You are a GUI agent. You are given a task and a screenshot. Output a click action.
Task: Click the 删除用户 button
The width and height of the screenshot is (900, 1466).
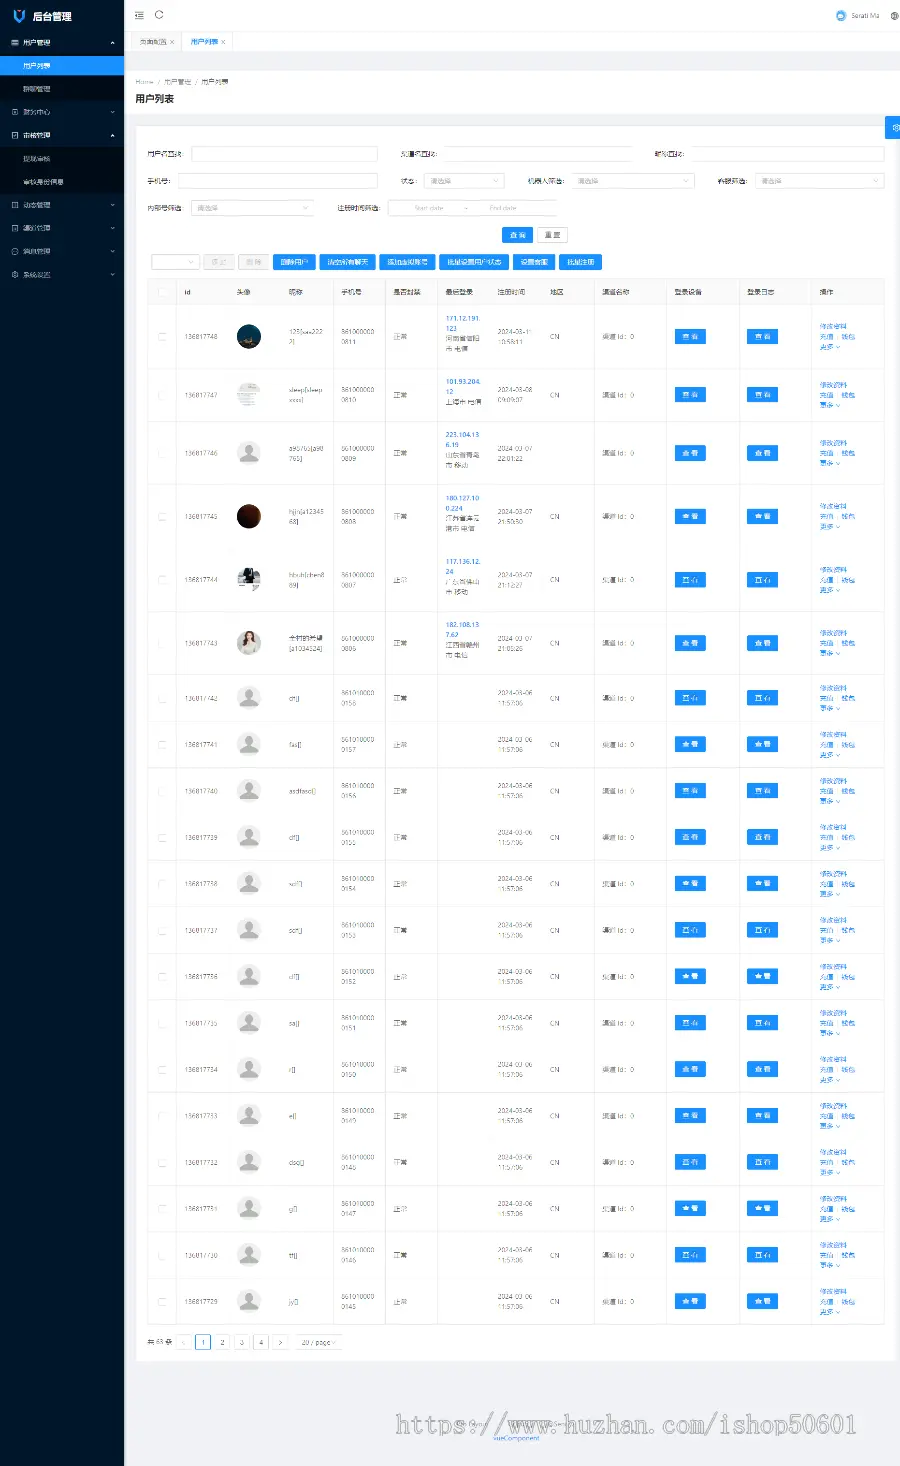tap(294, 262)
